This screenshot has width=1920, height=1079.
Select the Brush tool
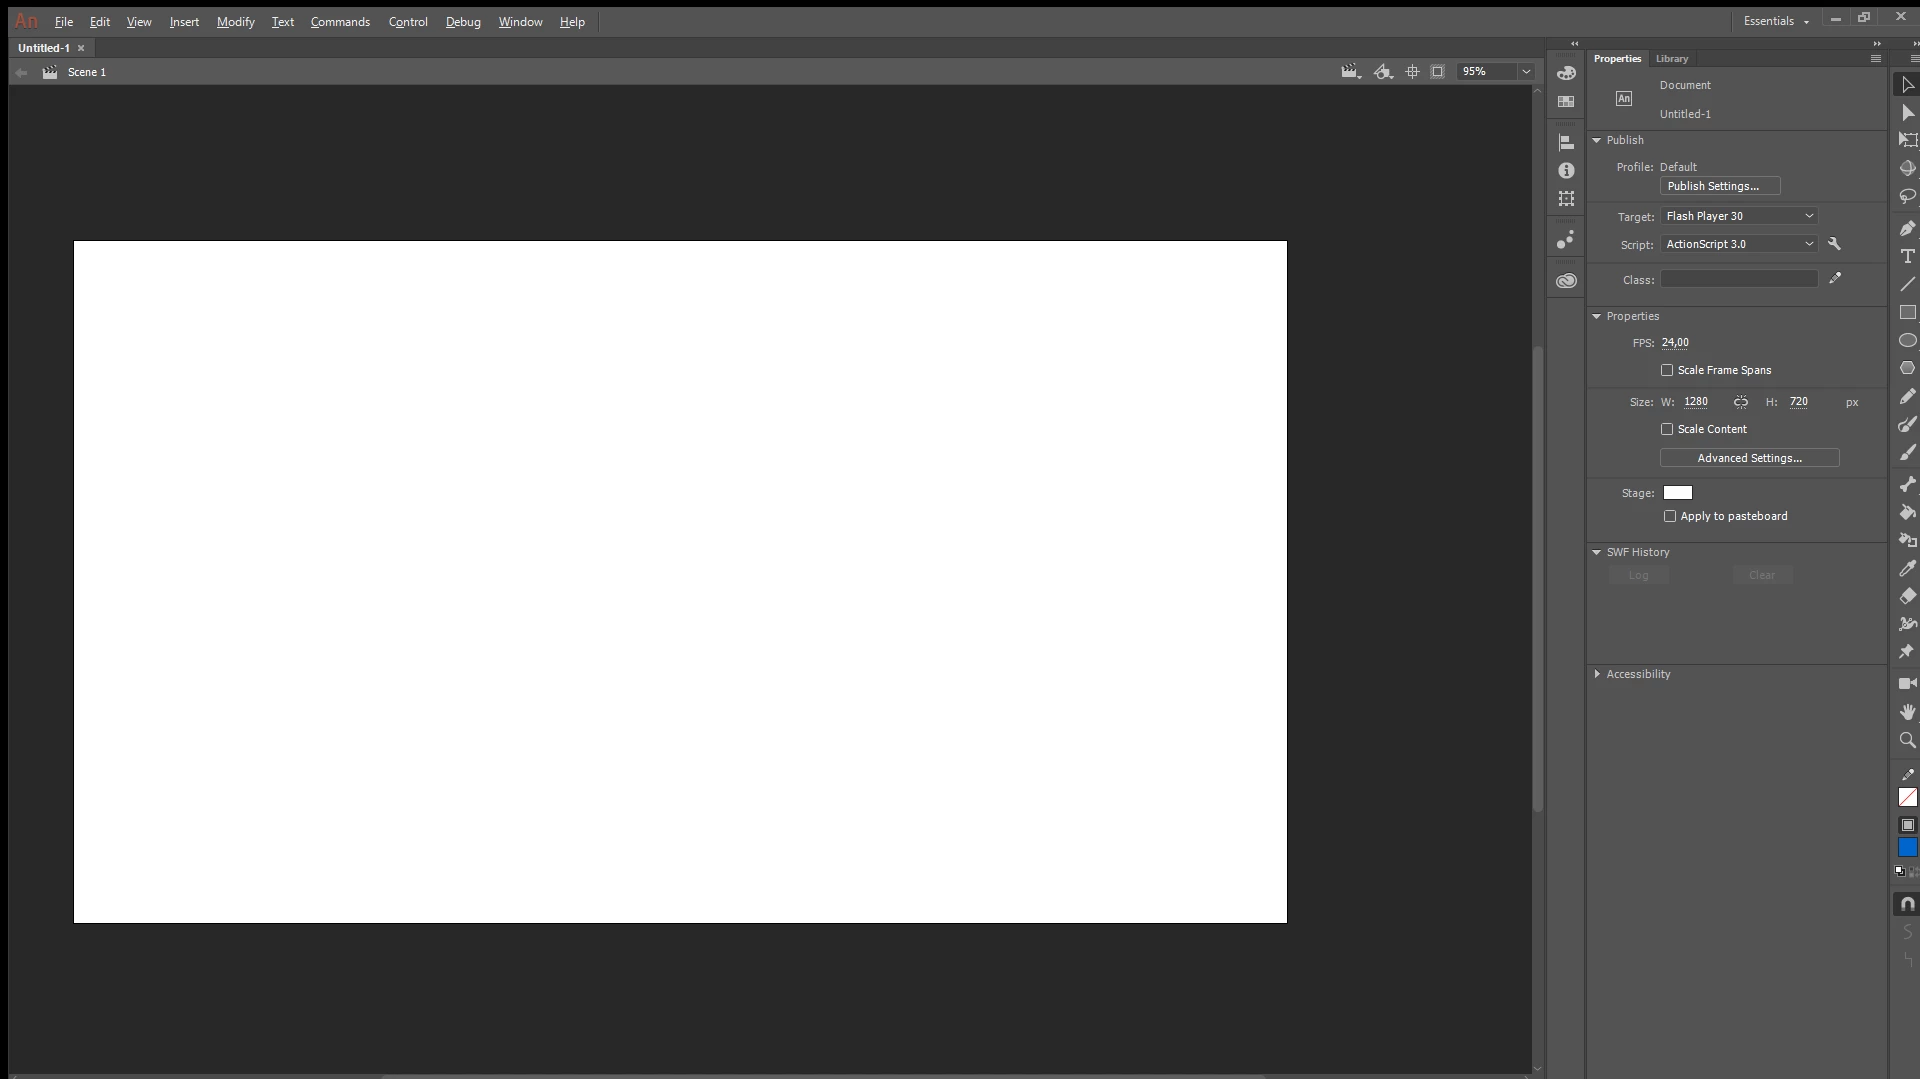[x=1907, y=453]
